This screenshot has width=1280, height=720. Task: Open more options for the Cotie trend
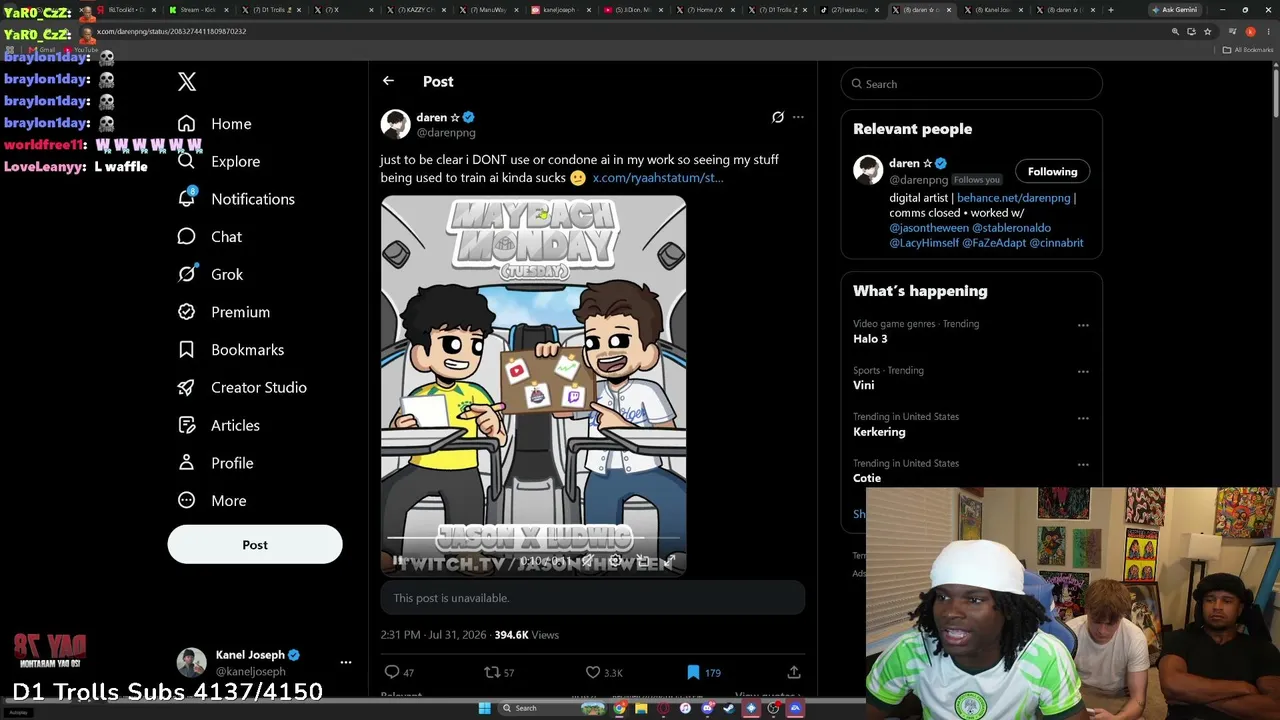point(1083,465)
